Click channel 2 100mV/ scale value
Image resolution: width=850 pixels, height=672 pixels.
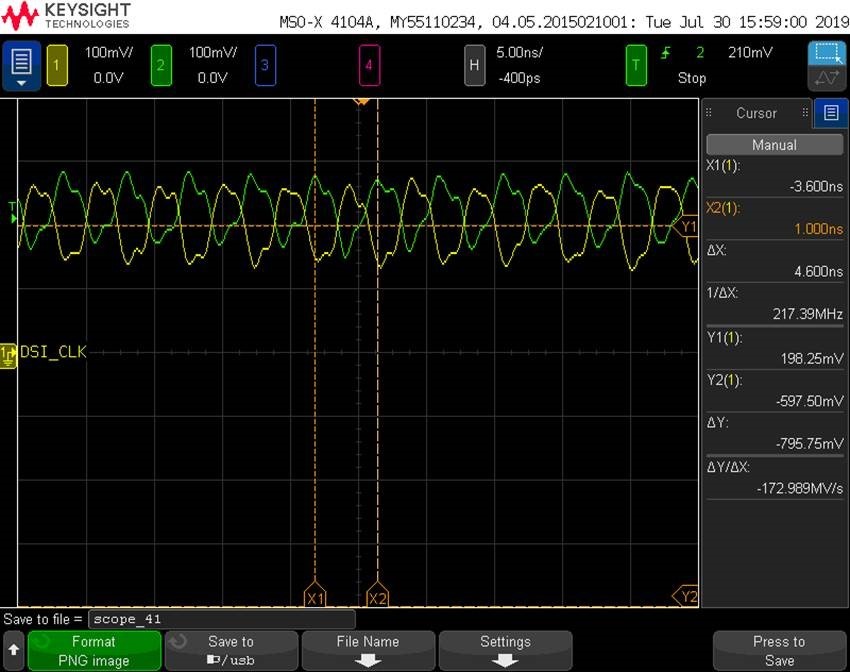point(212,53)
